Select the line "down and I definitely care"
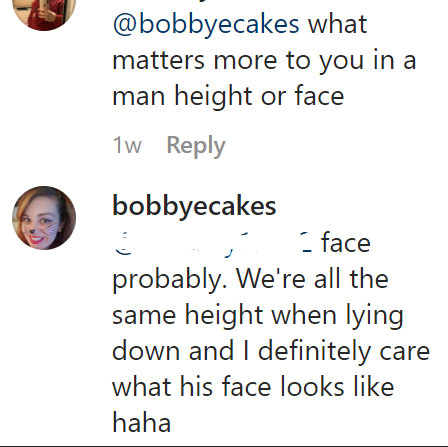 (x=271, y=352)
